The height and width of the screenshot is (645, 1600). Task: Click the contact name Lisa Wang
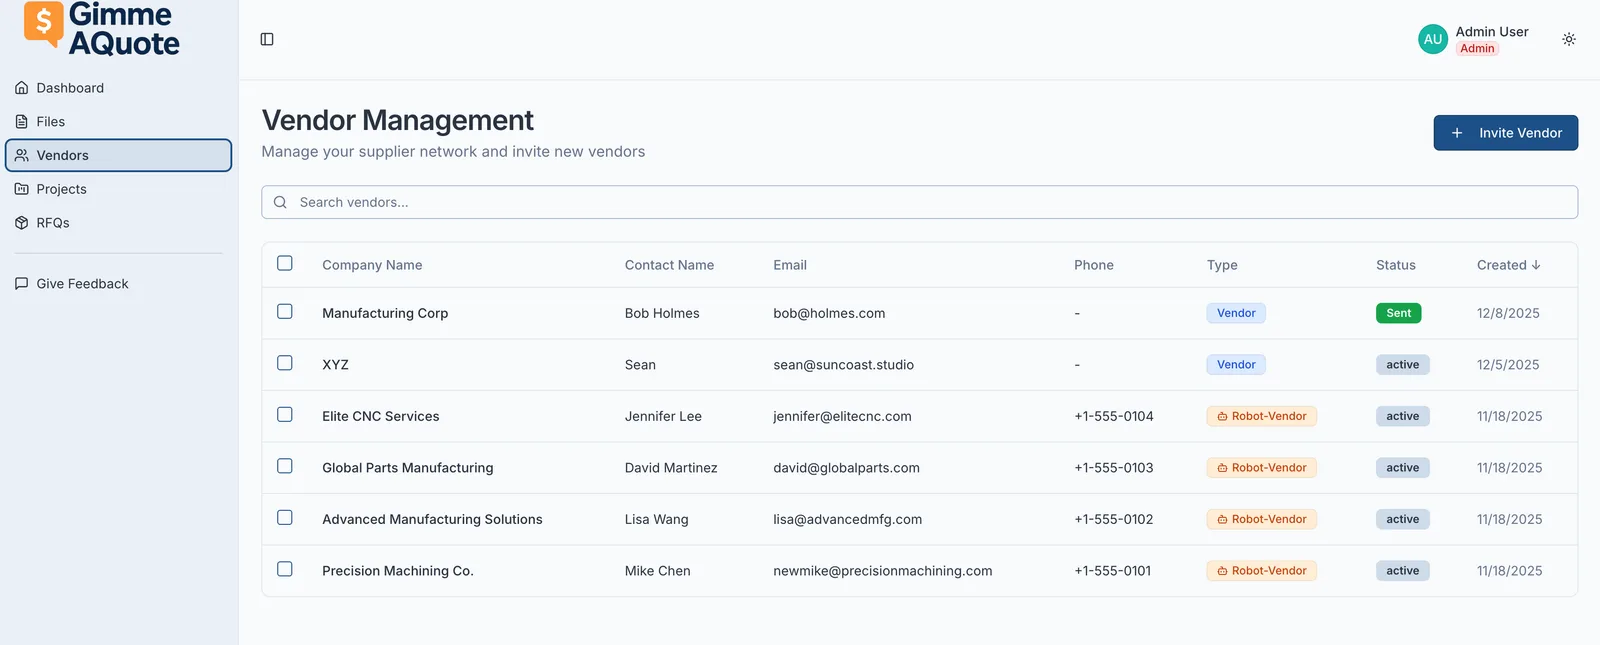(x=657, y=519)
